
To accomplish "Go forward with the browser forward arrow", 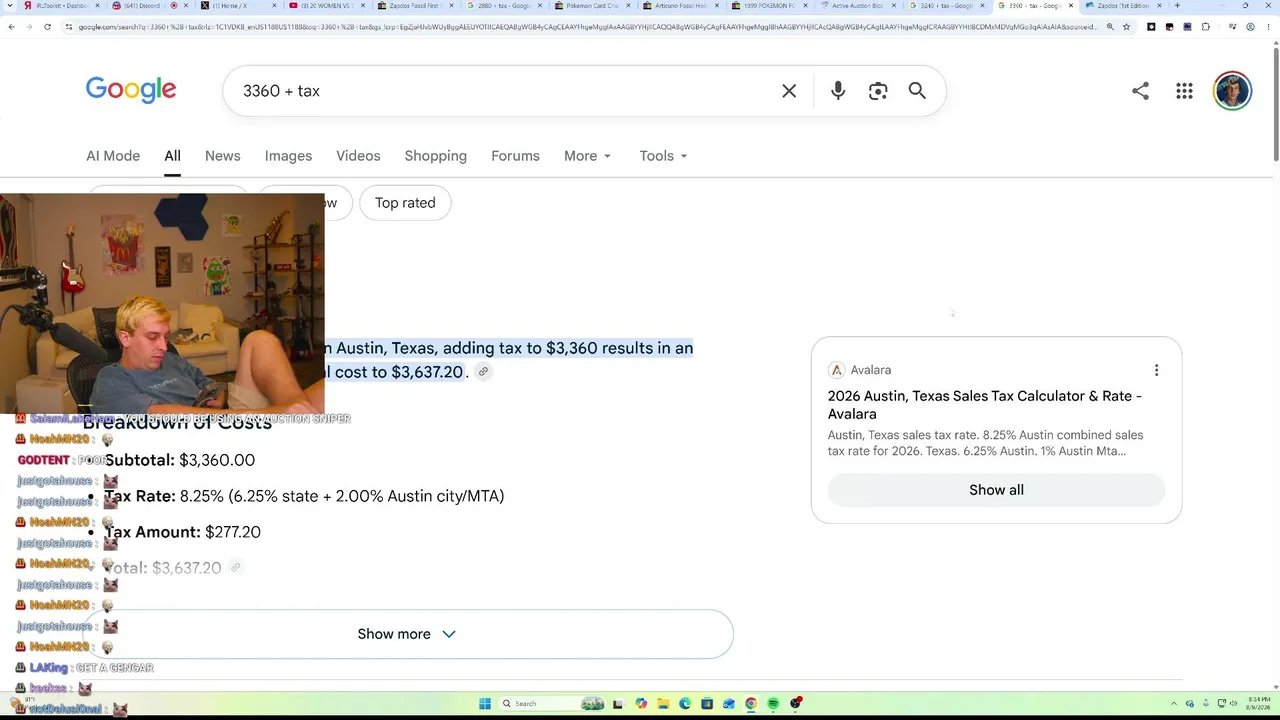I will click(x=29, y=27).
